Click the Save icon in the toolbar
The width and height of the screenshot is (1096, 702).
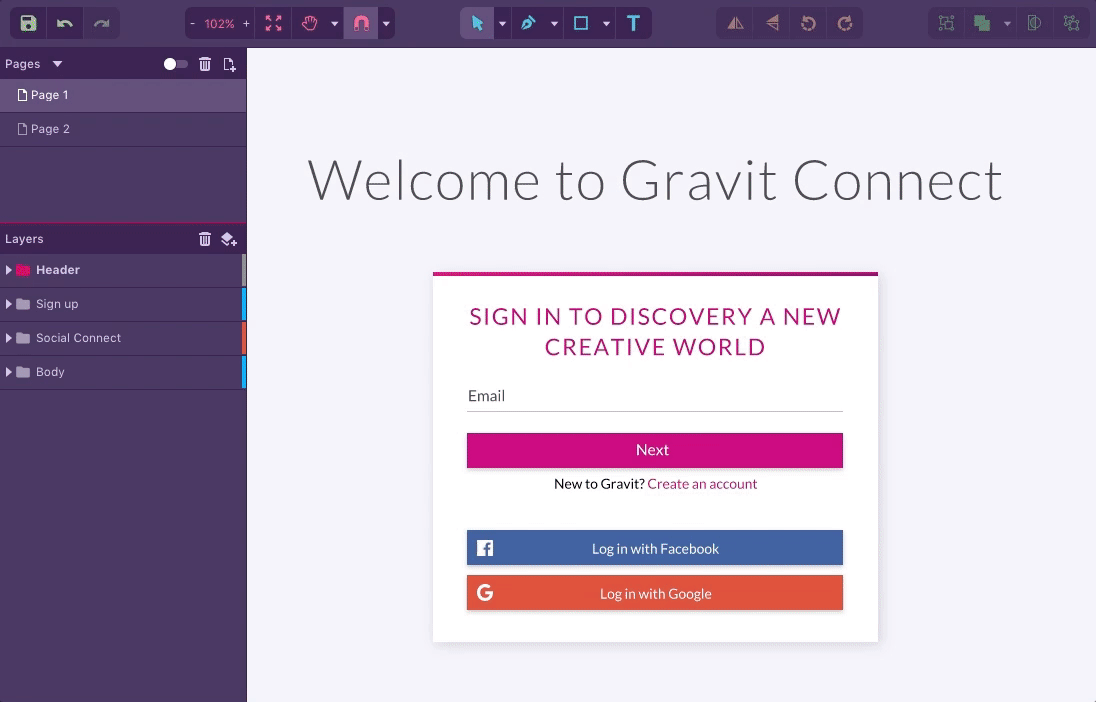pyautogui.click(x=28, y=23)
